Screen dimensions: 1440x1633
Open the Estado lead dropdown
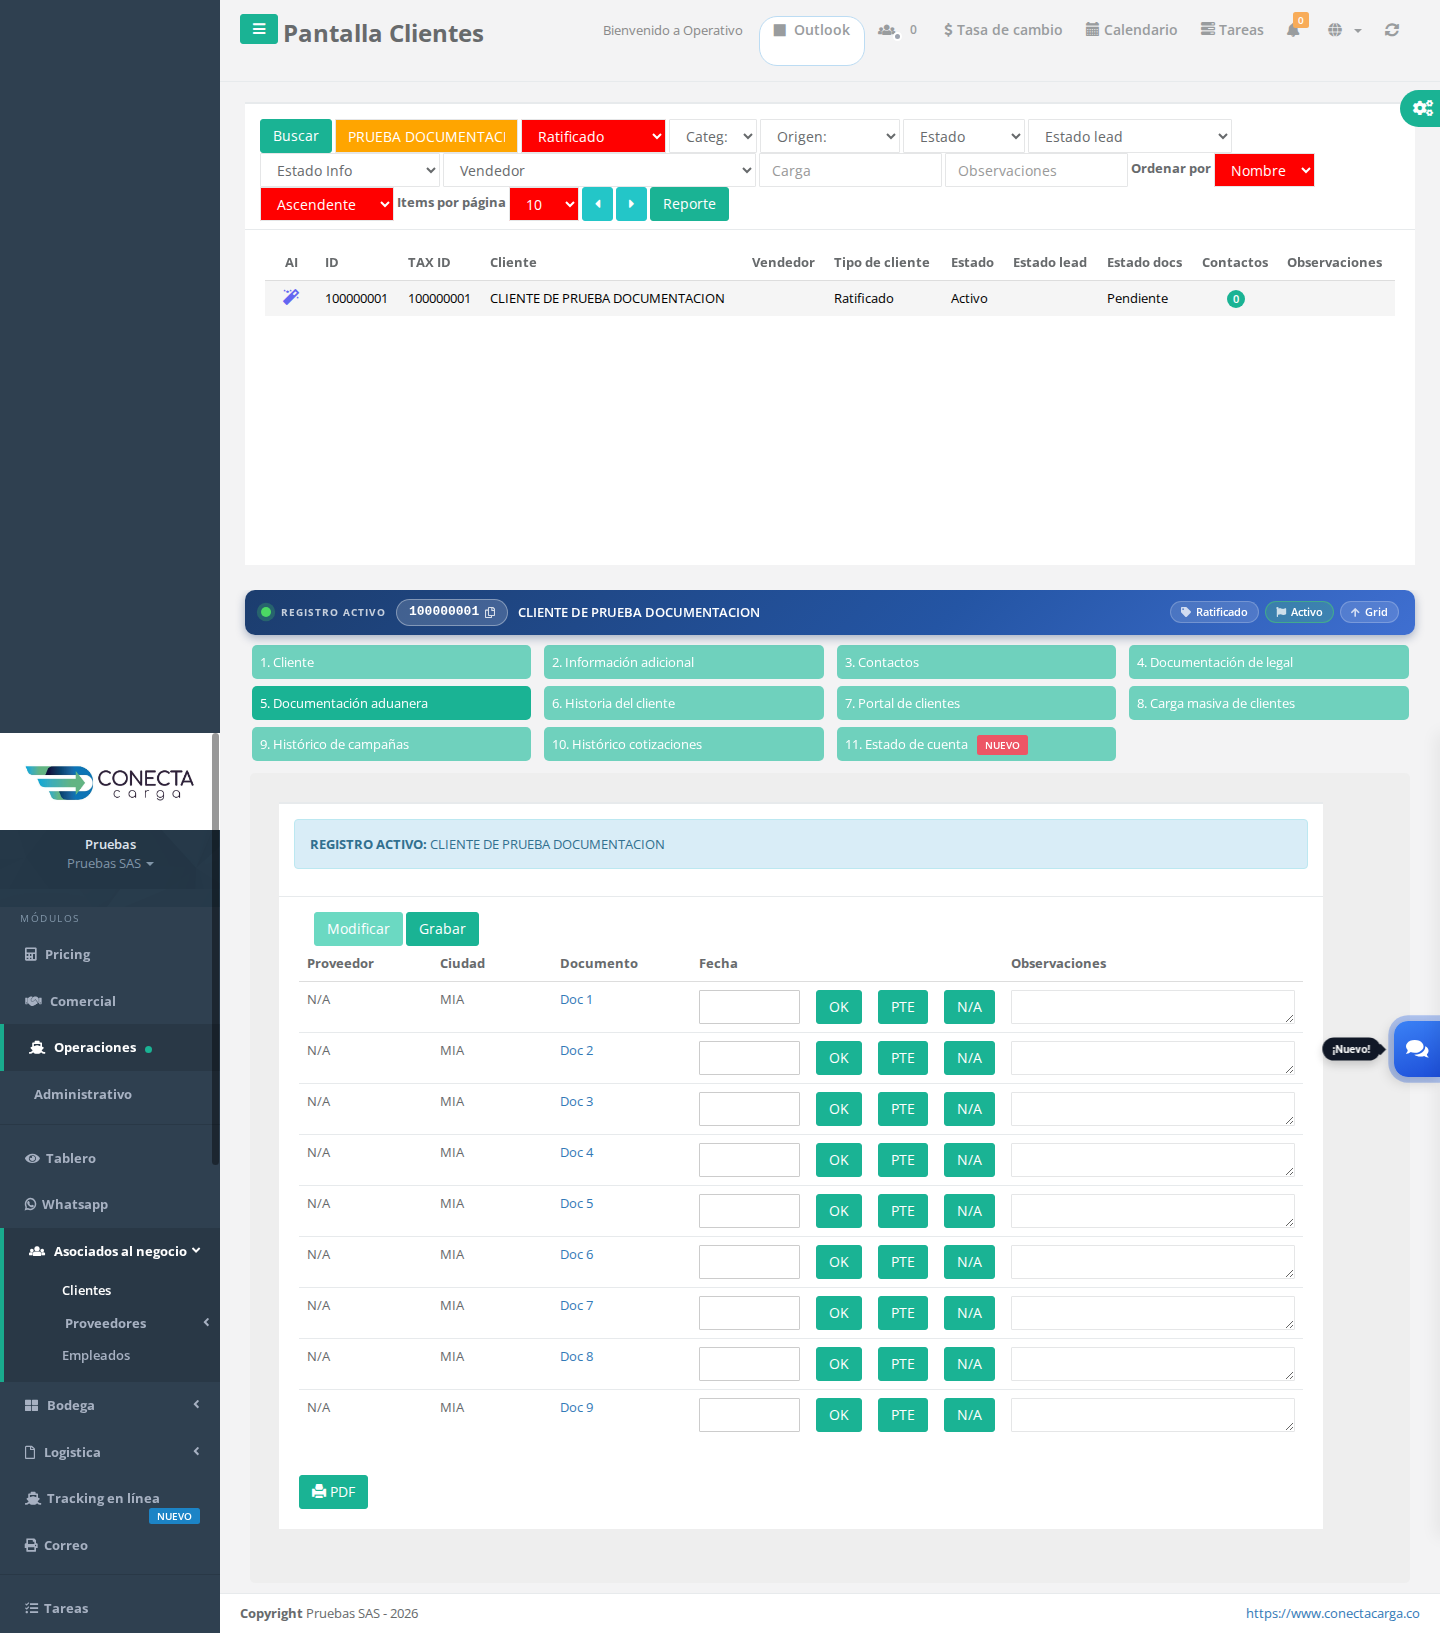pos(1130,137)
